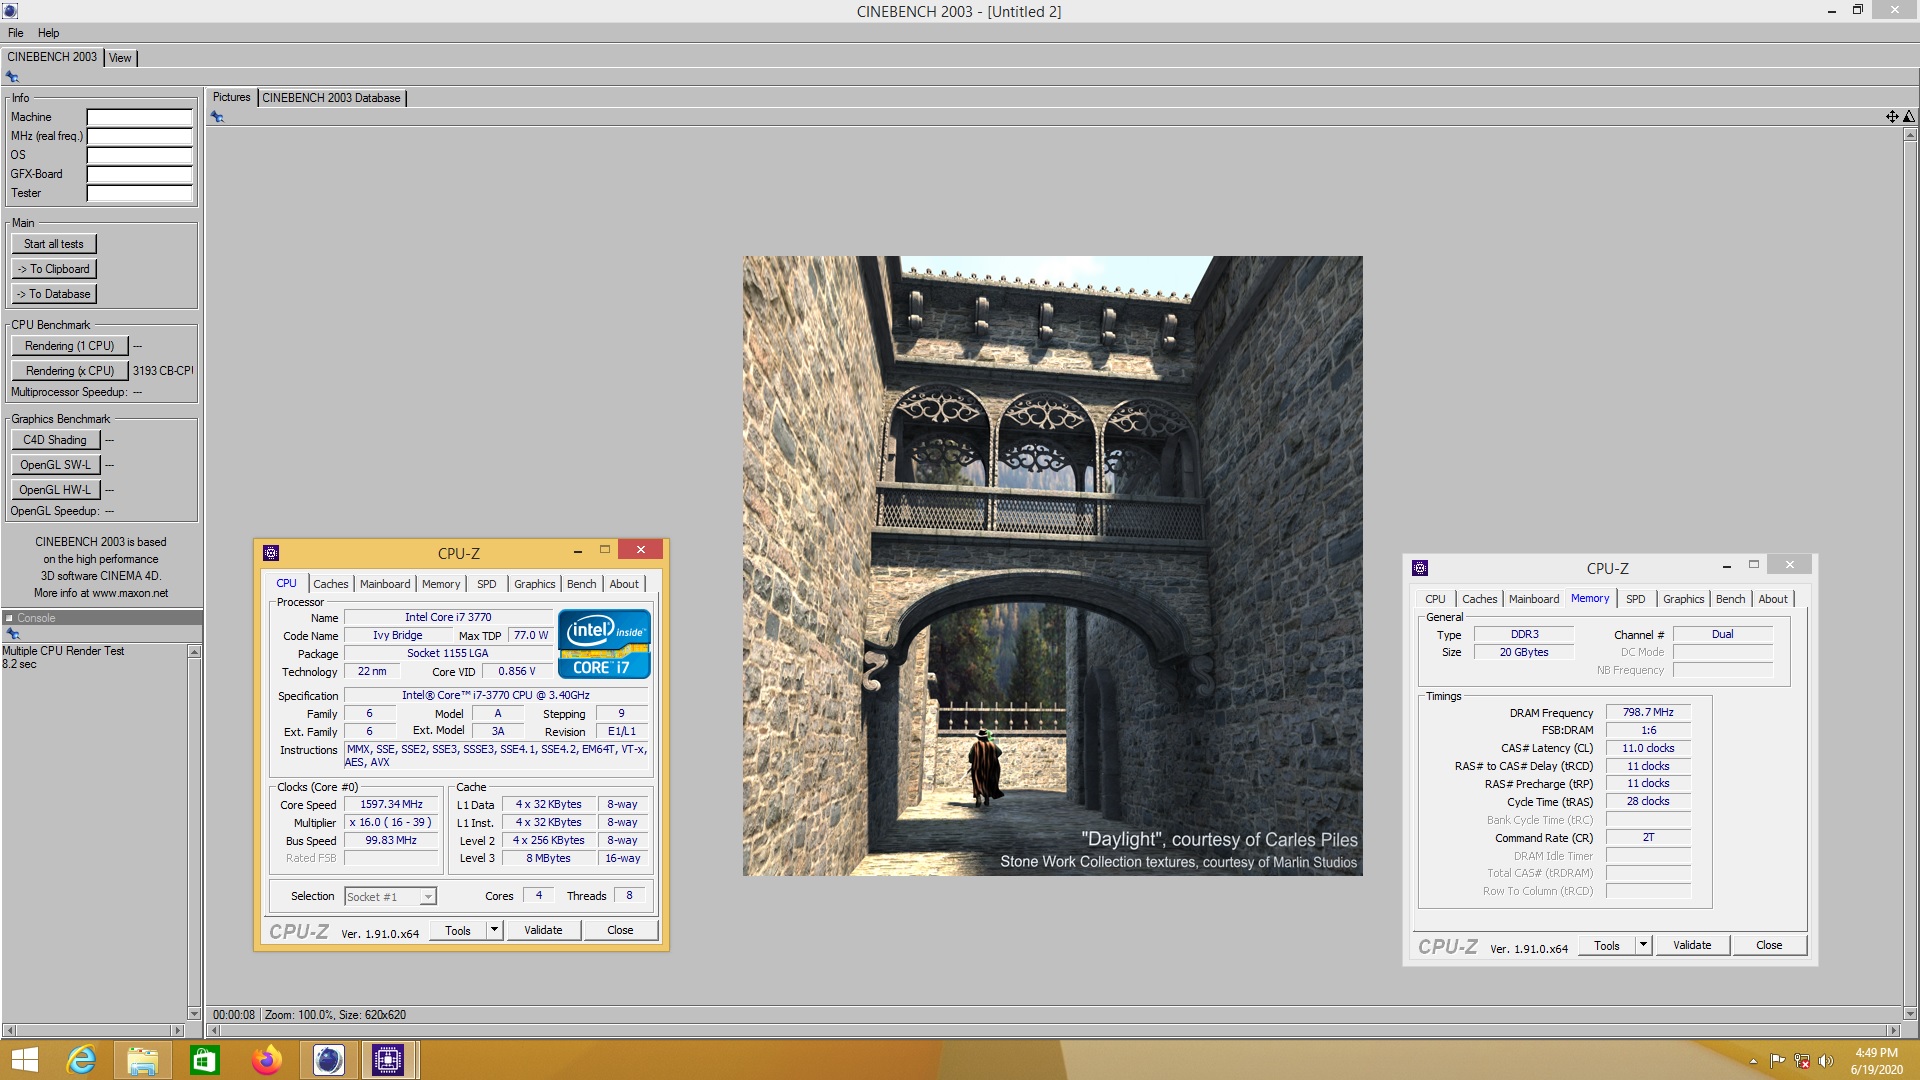This screenshot has height=1080, width=1920.
Task: Click Tools button in right CPU-Z window
Action: coord(1607,945)
